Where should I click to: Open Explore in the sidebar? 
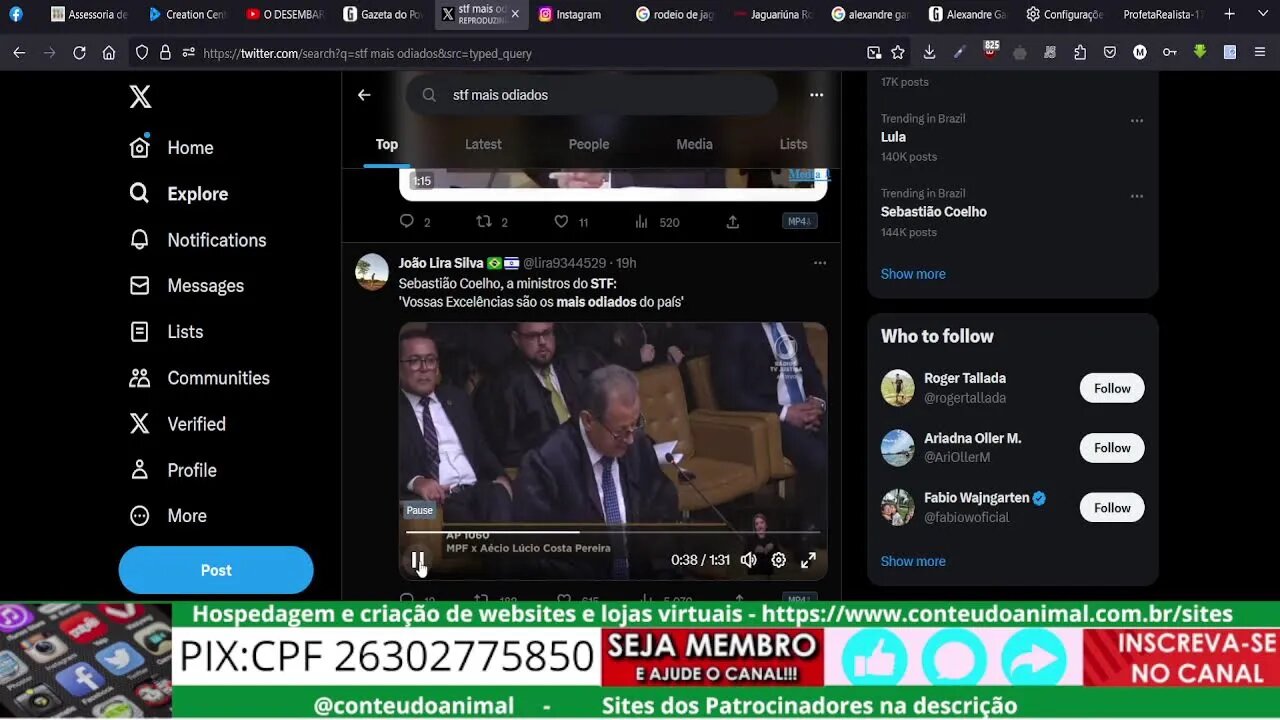pos(178,194)
